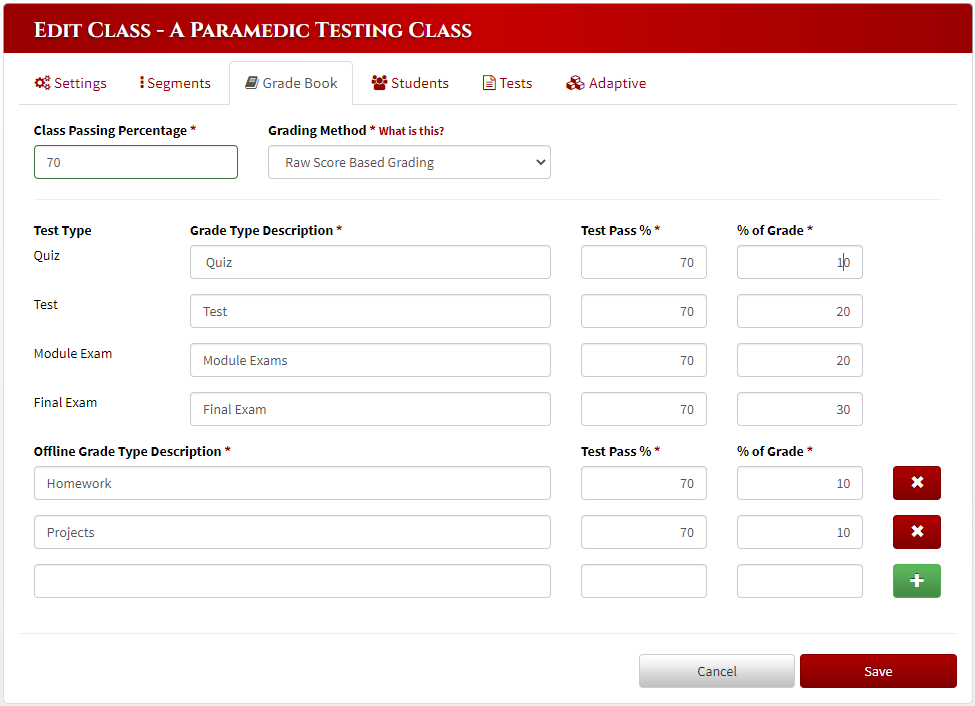Click the Segments tab icon
This screenshot has height=706, width=975.
click(x=144, y=83)
